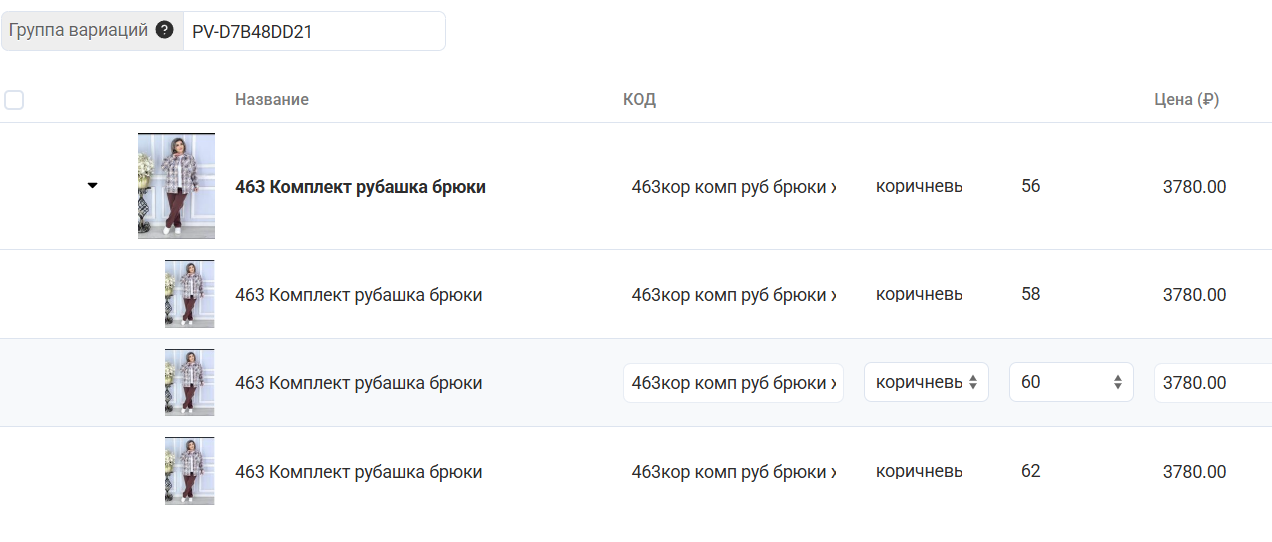1272x542 pixels.
Task: Click the коричневый color cell in size 62 row
Action: (919, 471)
